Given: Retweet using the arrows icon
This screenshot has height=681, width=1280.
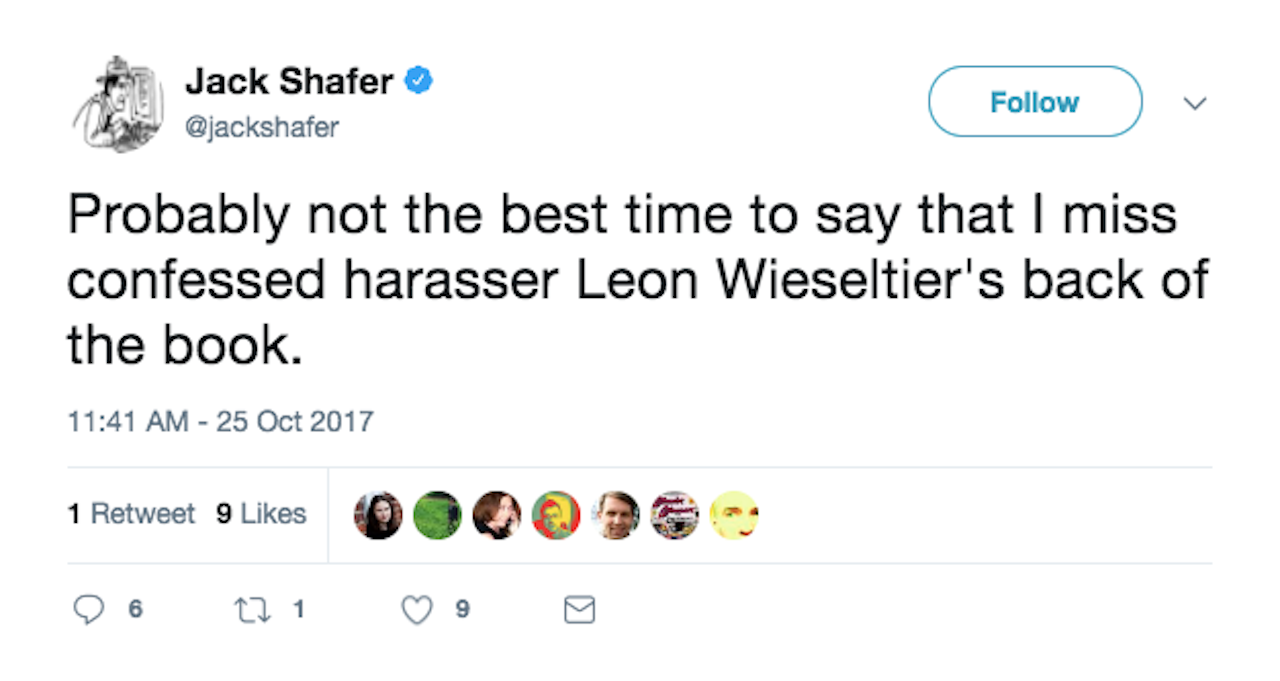Looking at the screenshot, I should tap(247, 609).
